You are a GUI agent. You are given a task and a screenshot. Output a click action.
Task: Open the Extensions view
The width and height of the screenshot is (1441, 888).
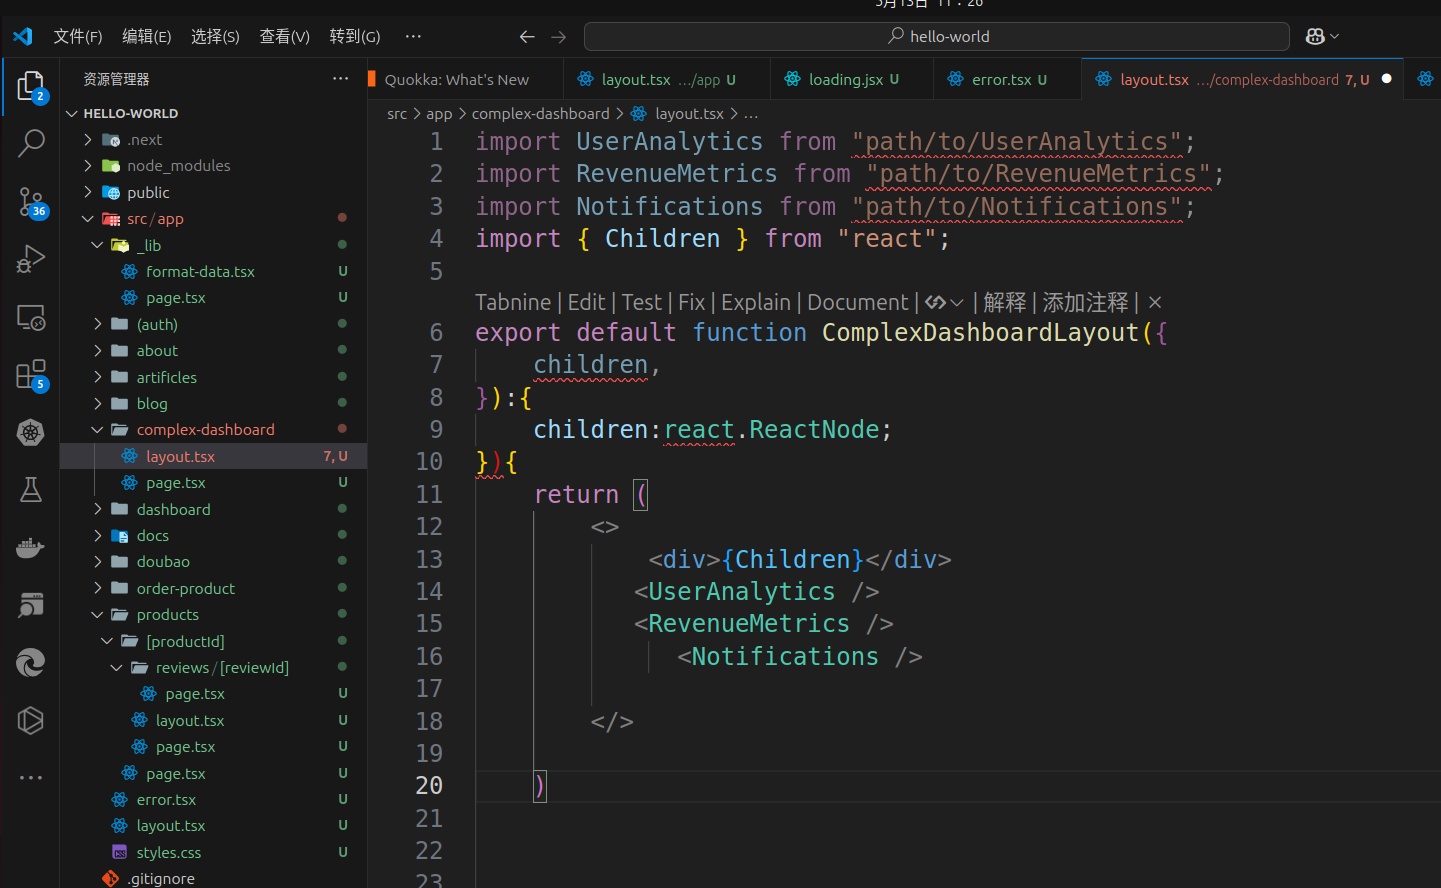(31, 375)
